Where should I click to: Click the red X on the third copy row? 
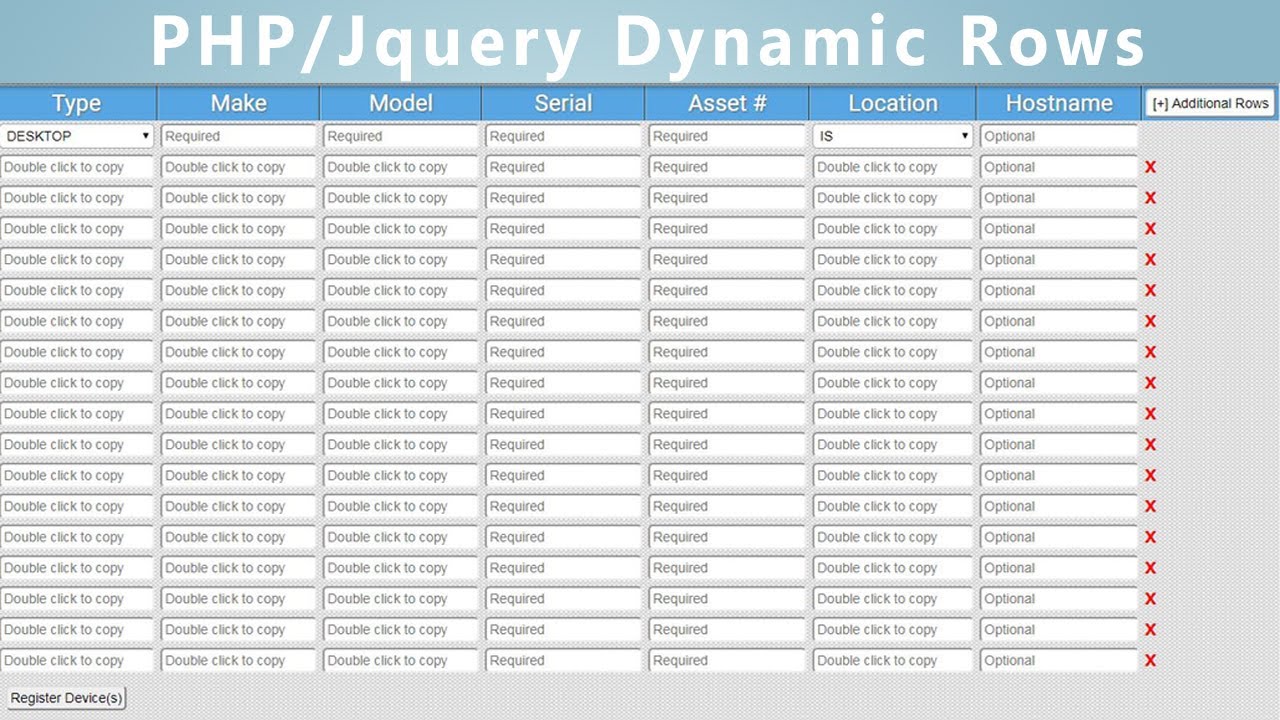point(1150,229)
